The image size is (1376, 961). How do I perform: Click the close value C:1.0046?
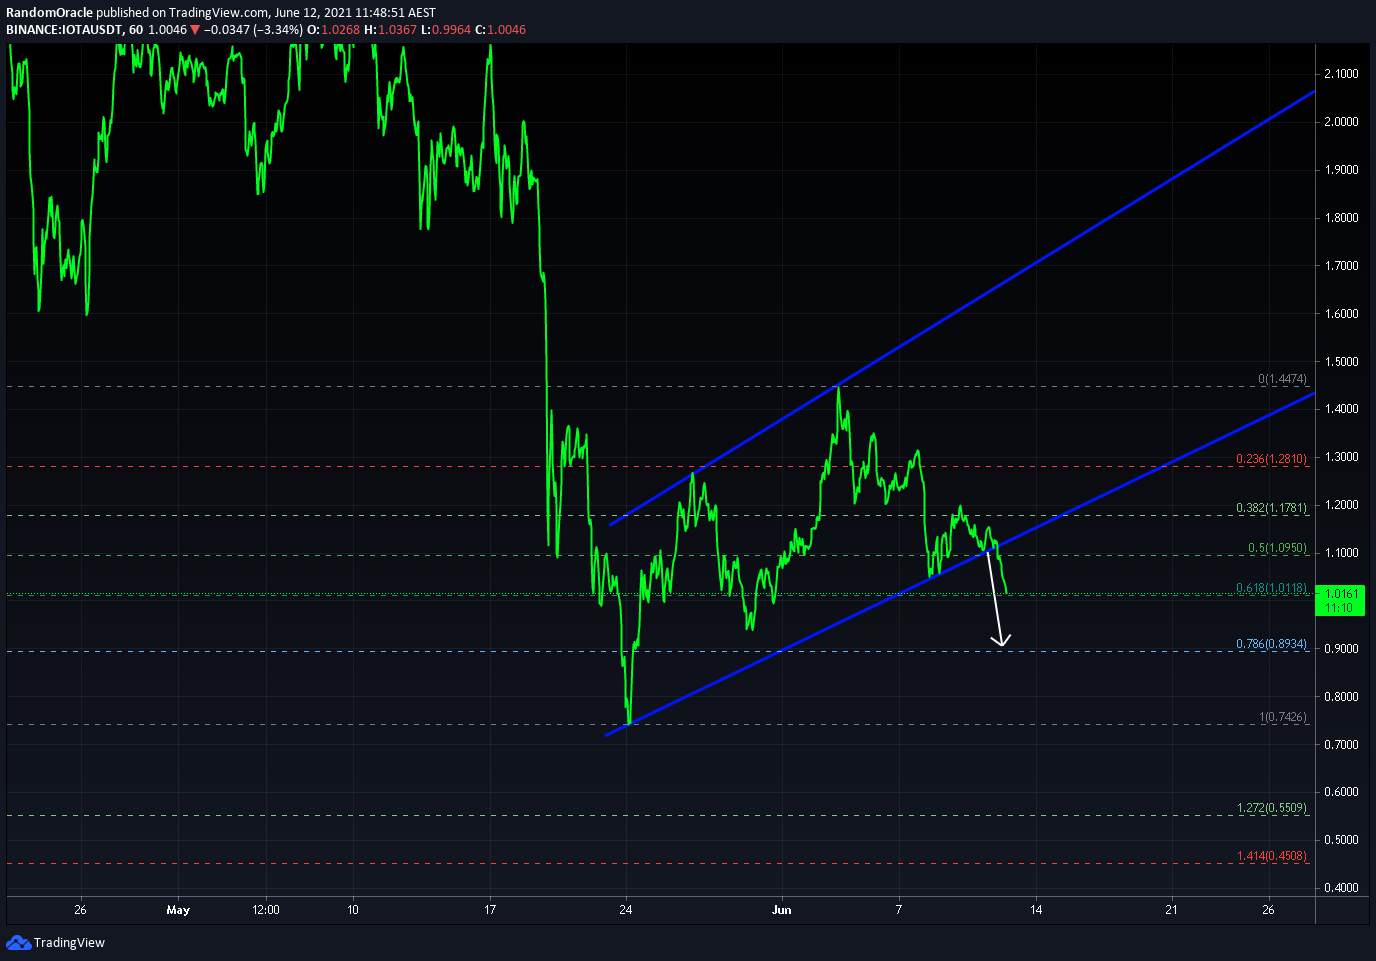pos(500,30)
